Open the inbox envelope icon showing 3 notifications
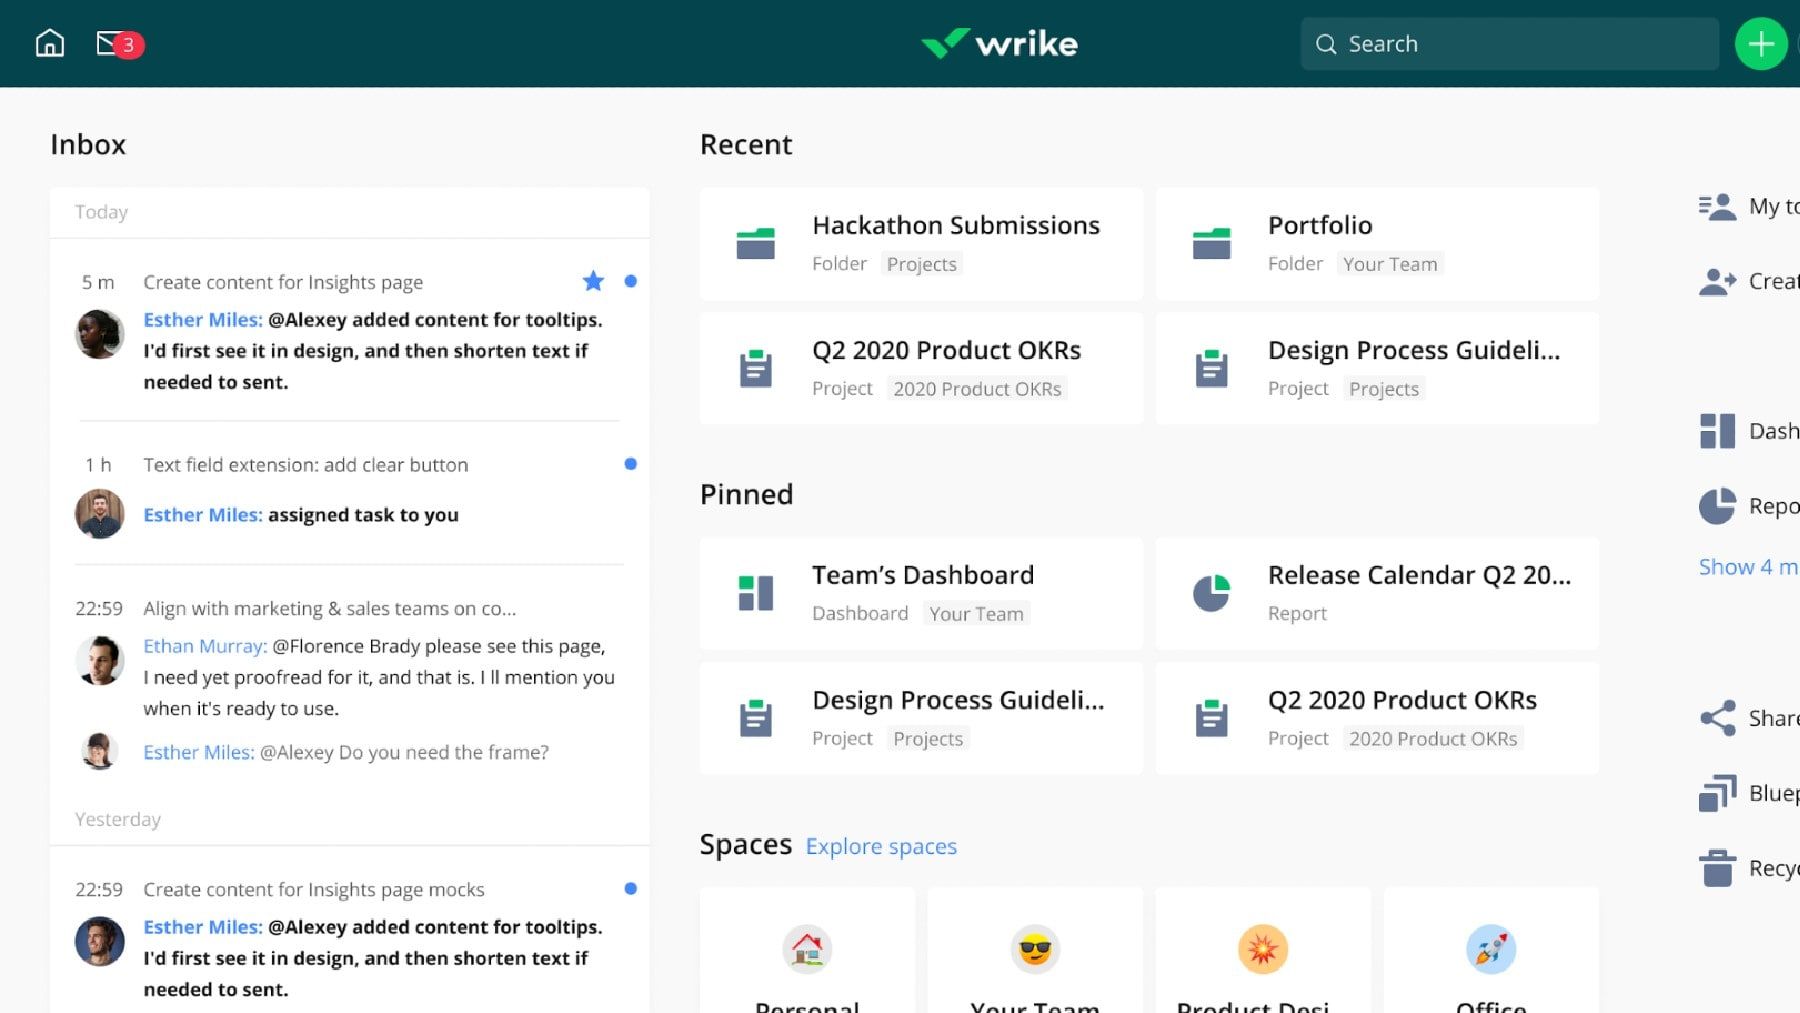This screenshot has height=1013, width=1800. click(x=110, y=43)
